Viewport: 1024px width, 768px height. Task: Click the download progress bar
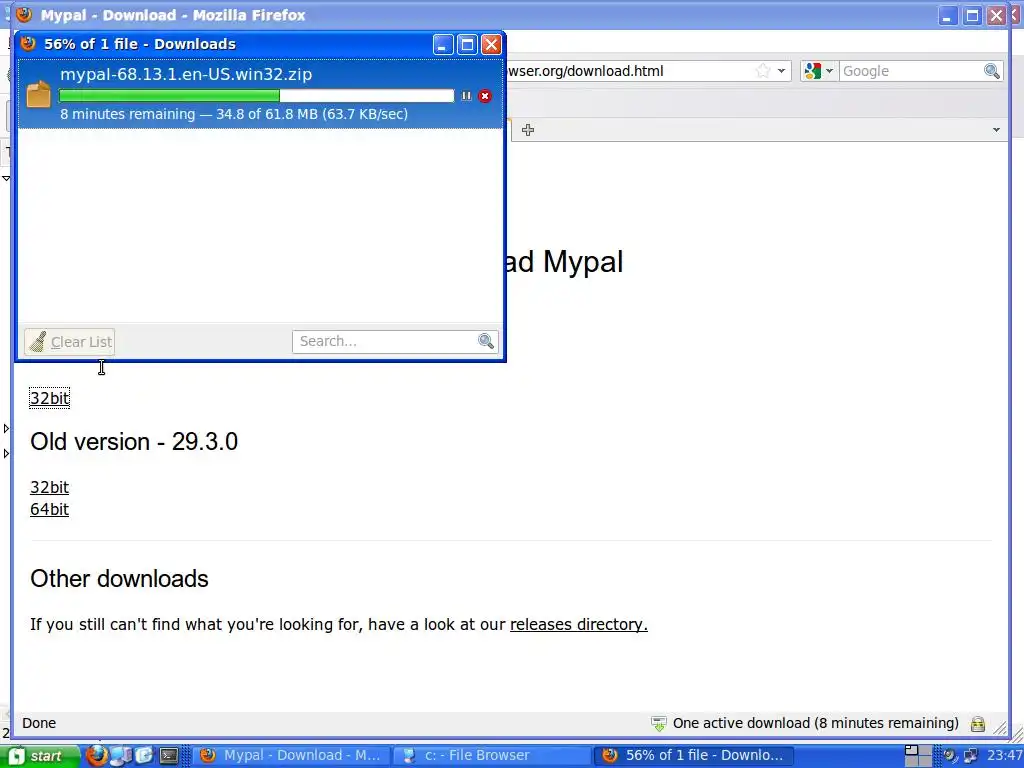click(x=256, y=96)
